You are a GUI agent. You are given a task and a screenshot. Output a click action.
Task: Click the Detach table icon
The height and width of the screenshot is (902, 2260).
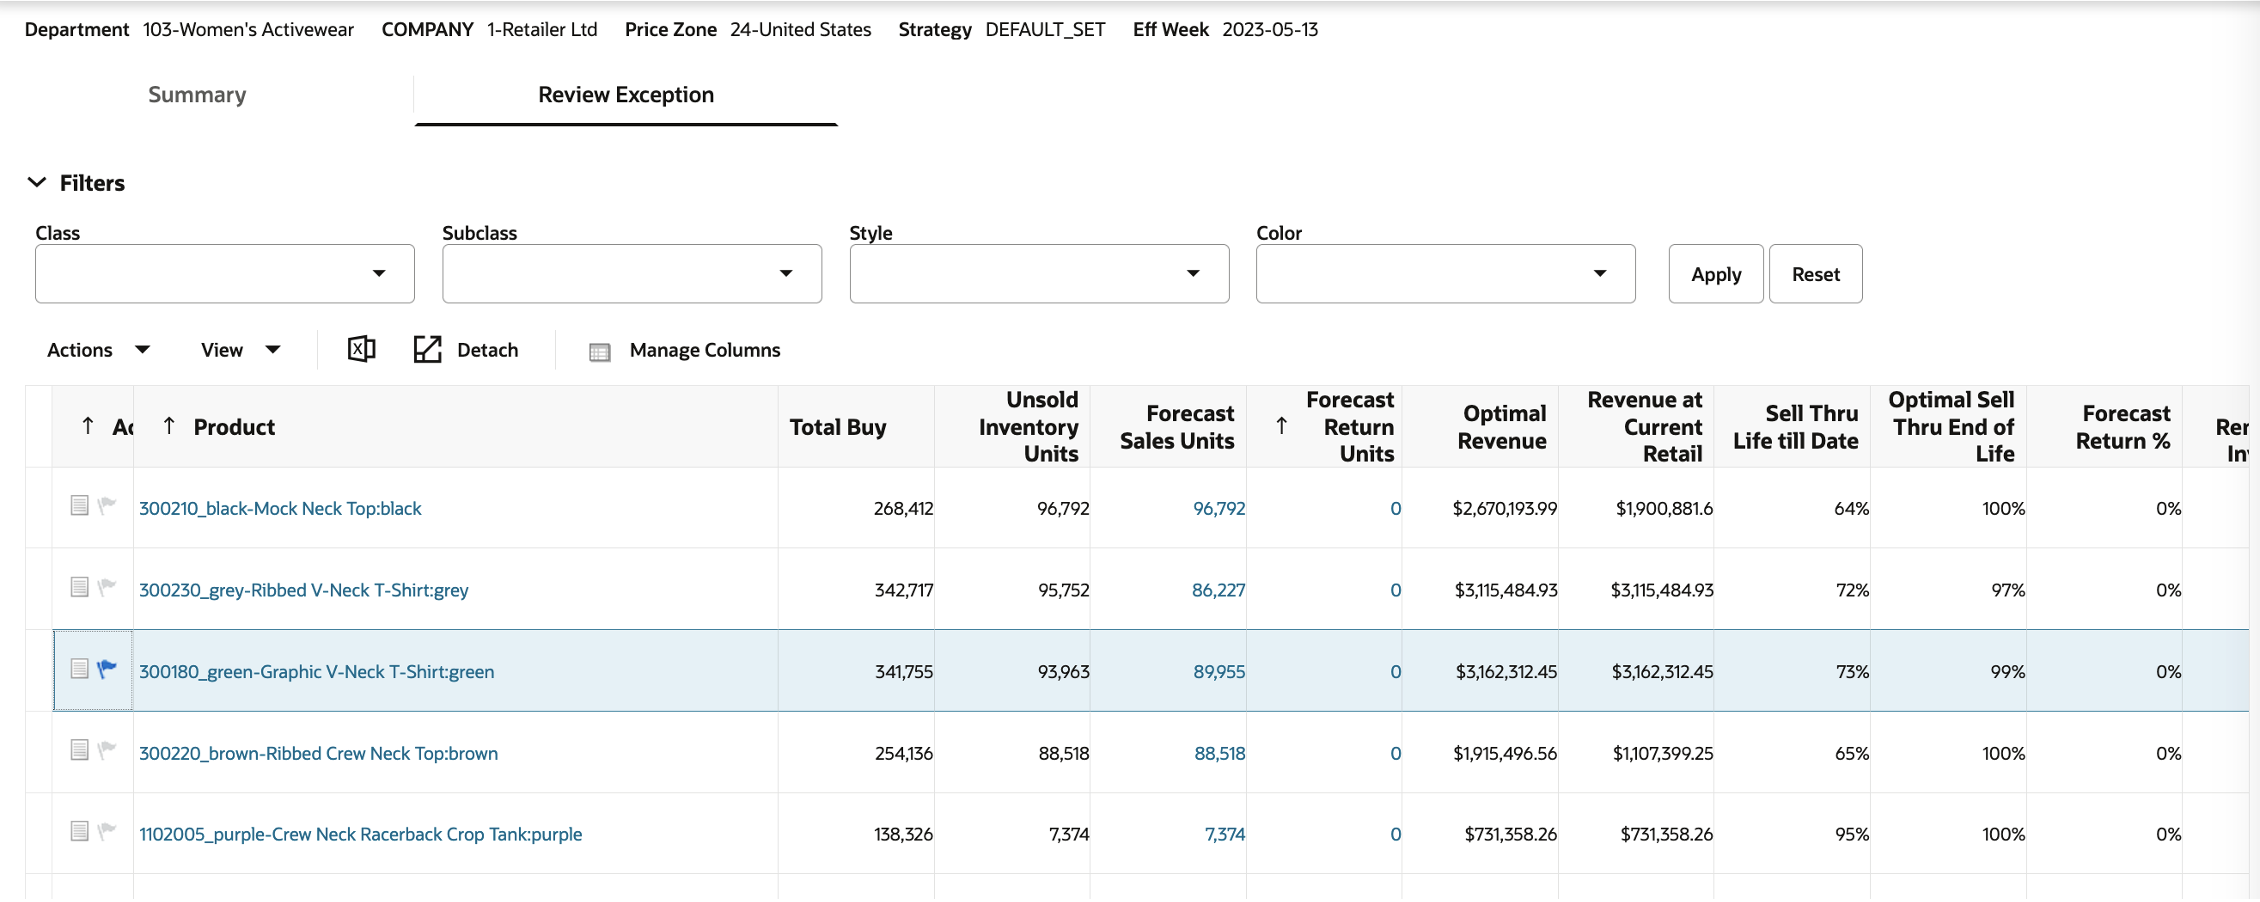tap(428, 349)
